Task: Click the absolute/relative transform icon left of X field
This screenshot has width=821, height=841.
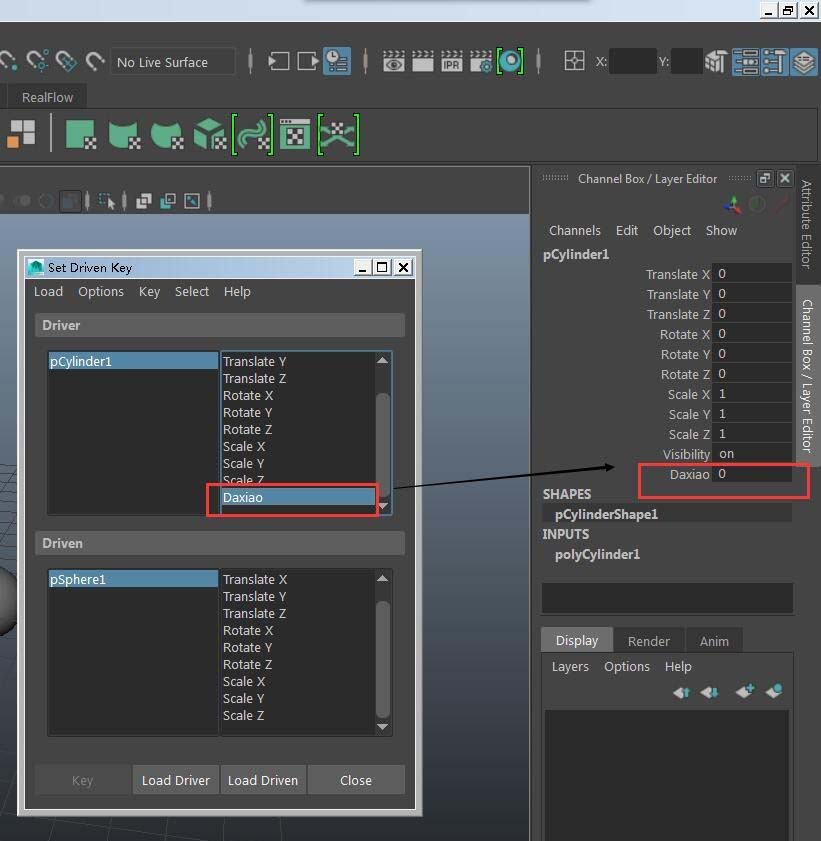Action: [x=574, y=61]
